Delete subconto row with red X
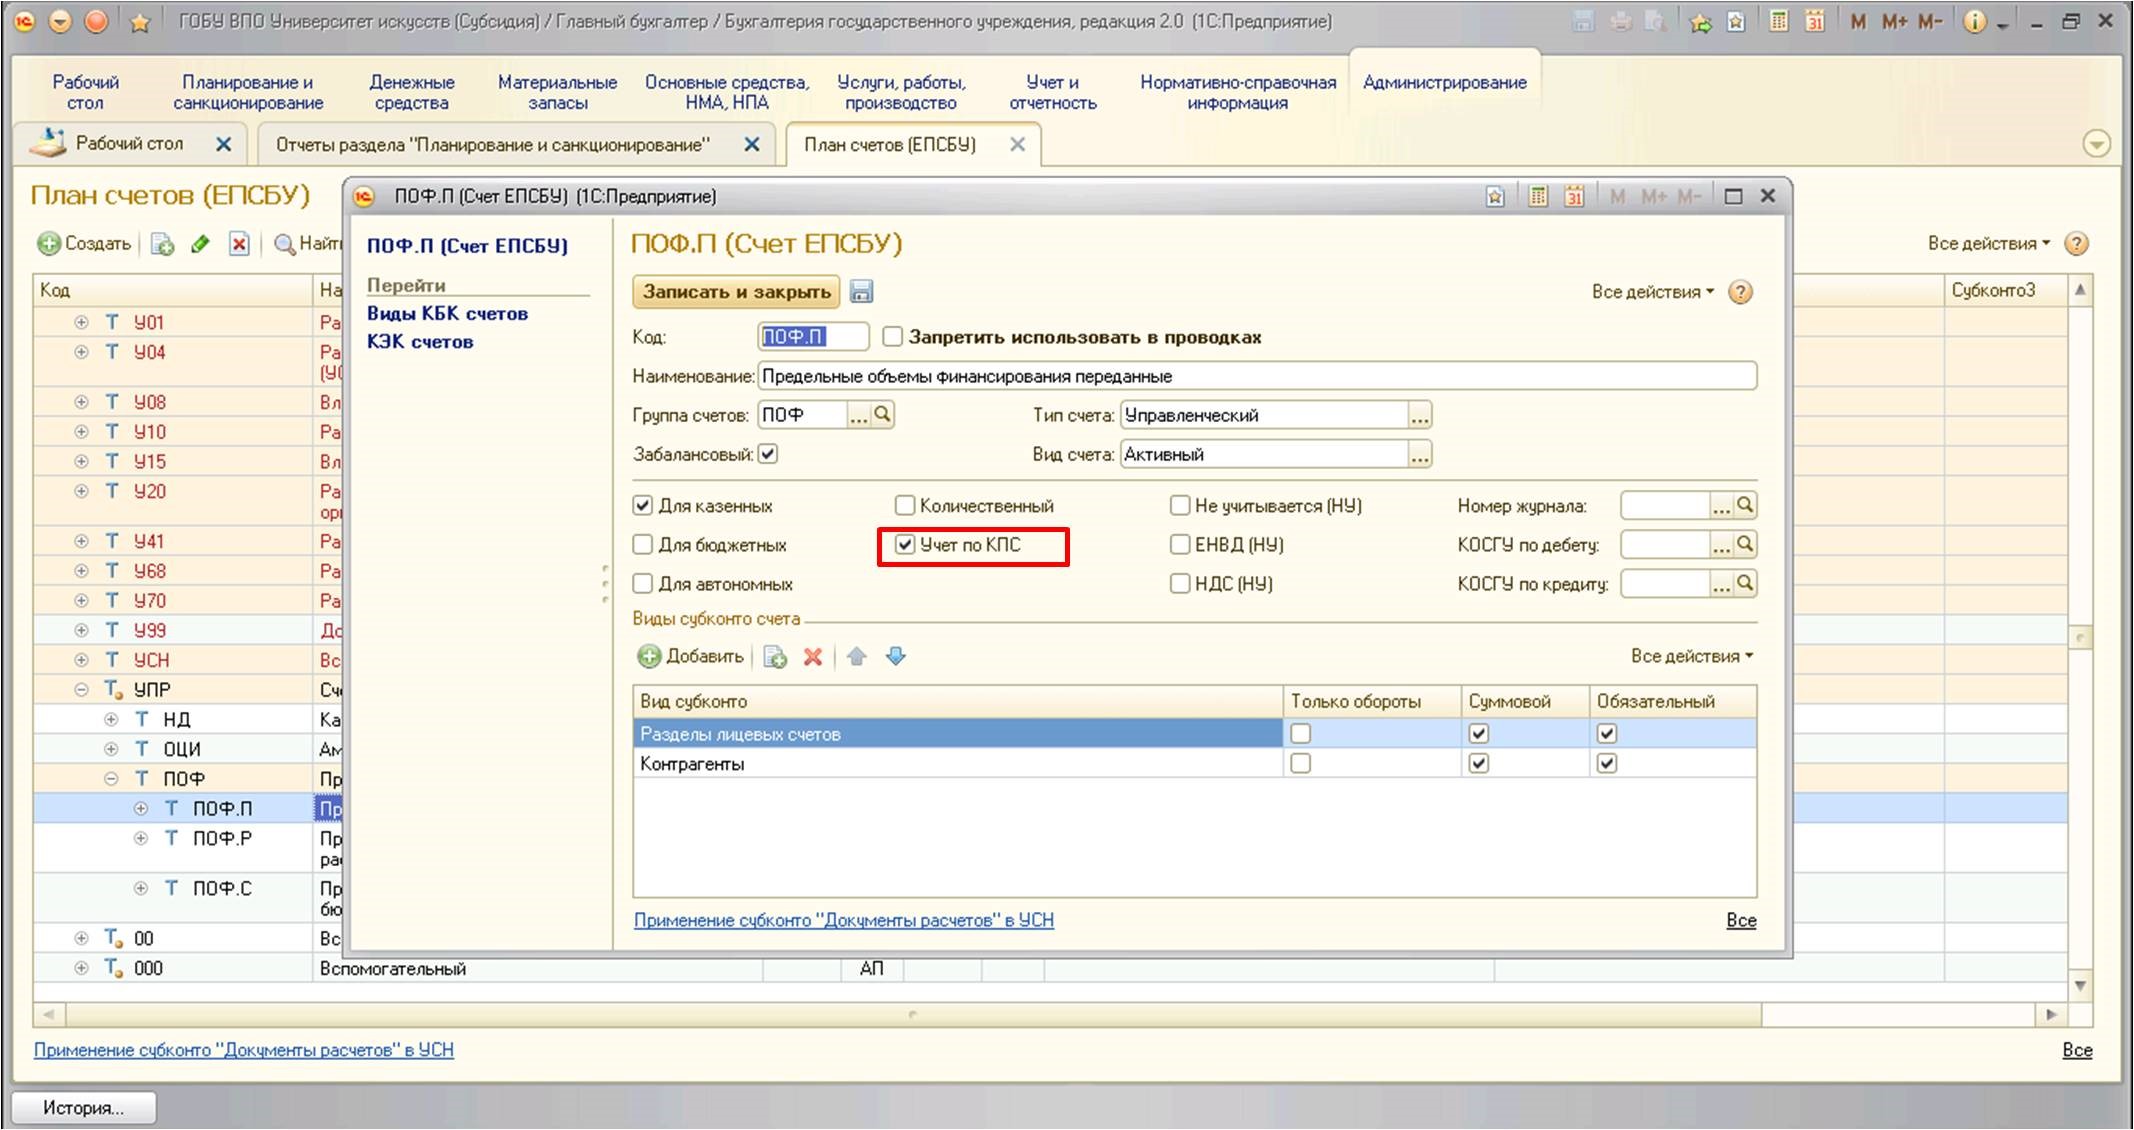 tap(813, 657)
